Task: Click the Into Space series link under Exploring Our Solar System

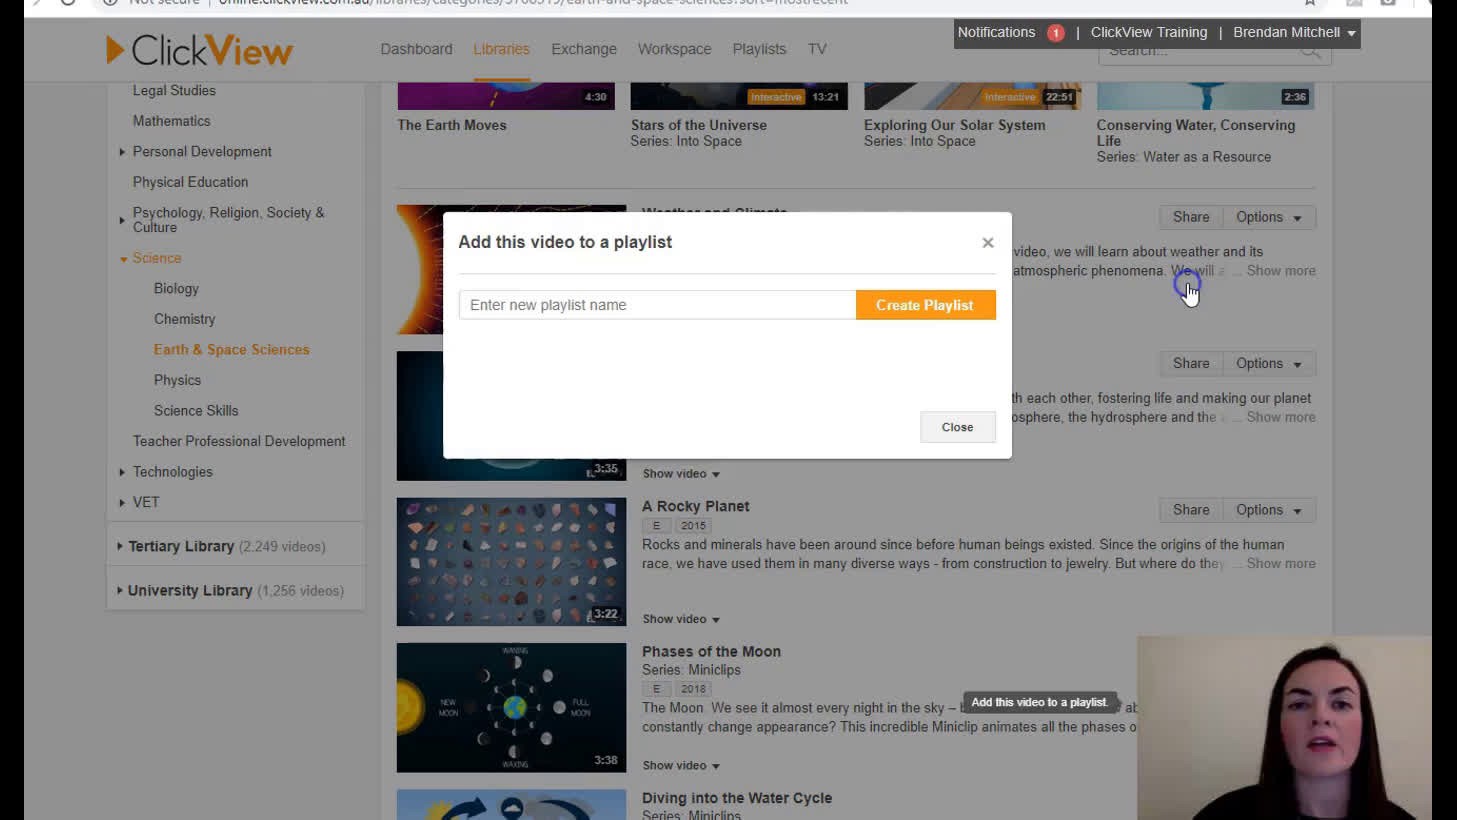Action: click(x=943, y=141)
